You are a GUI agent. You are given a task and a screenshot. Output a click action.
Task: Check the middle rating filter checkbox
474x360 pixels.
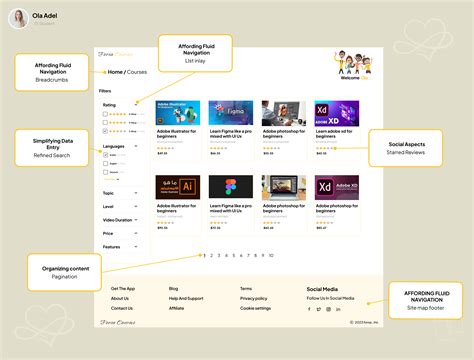105,122
